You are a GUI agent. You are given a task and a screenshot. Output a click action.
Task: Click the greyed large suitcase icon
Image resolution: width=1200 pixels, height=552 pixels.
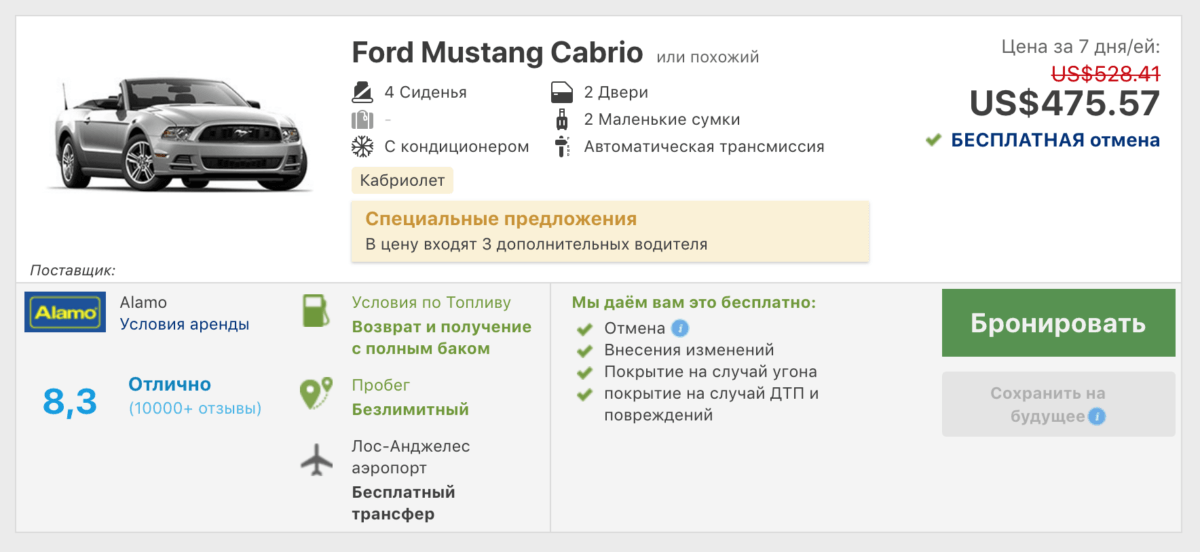coord(362,120)
